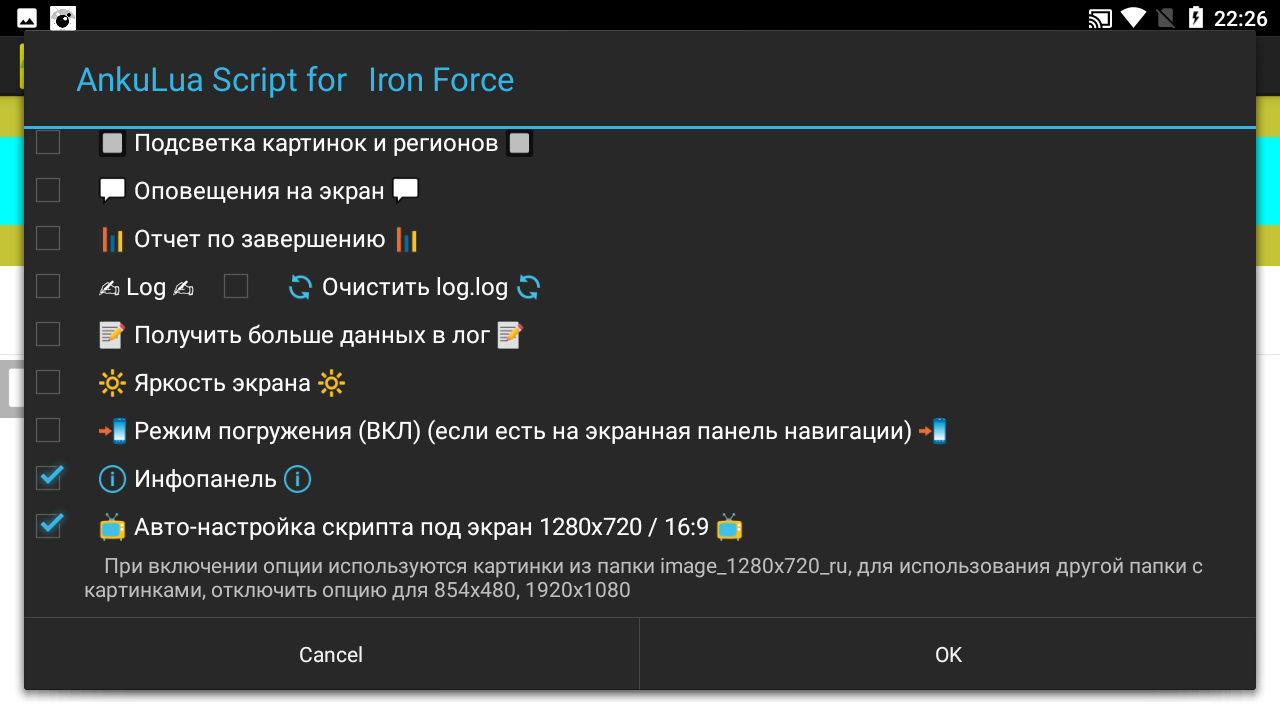This screenshot has width=1280, height=720.
Task: Enable Подсветка картинок и регионов checkbox
Action: coord(48,143)
